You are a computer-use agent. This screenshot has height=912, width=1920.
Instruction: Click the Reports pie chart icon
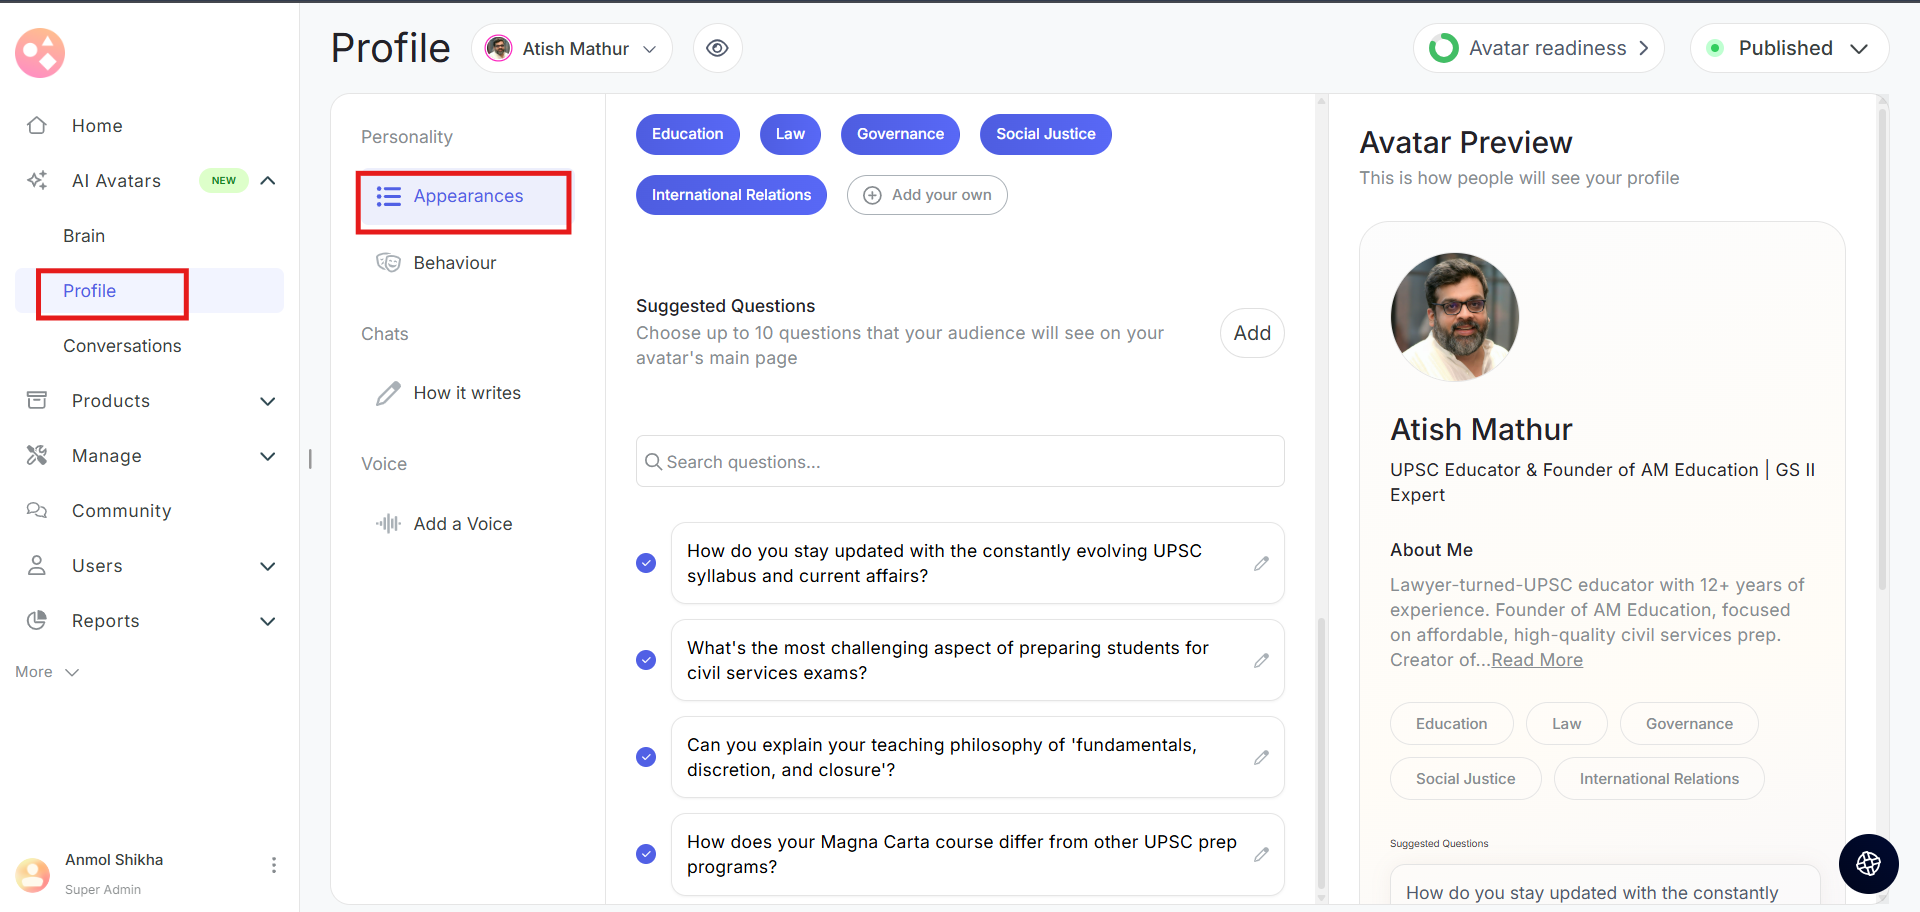coord(37,621)
